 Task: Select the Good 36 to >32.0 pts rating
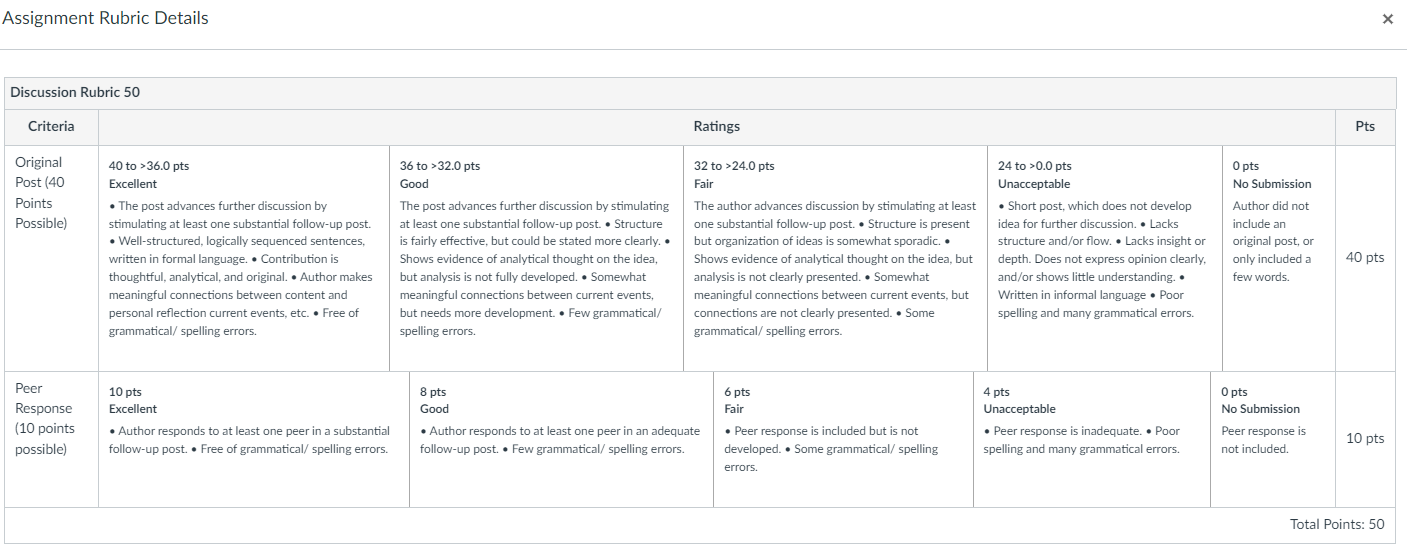coord(536,258)
